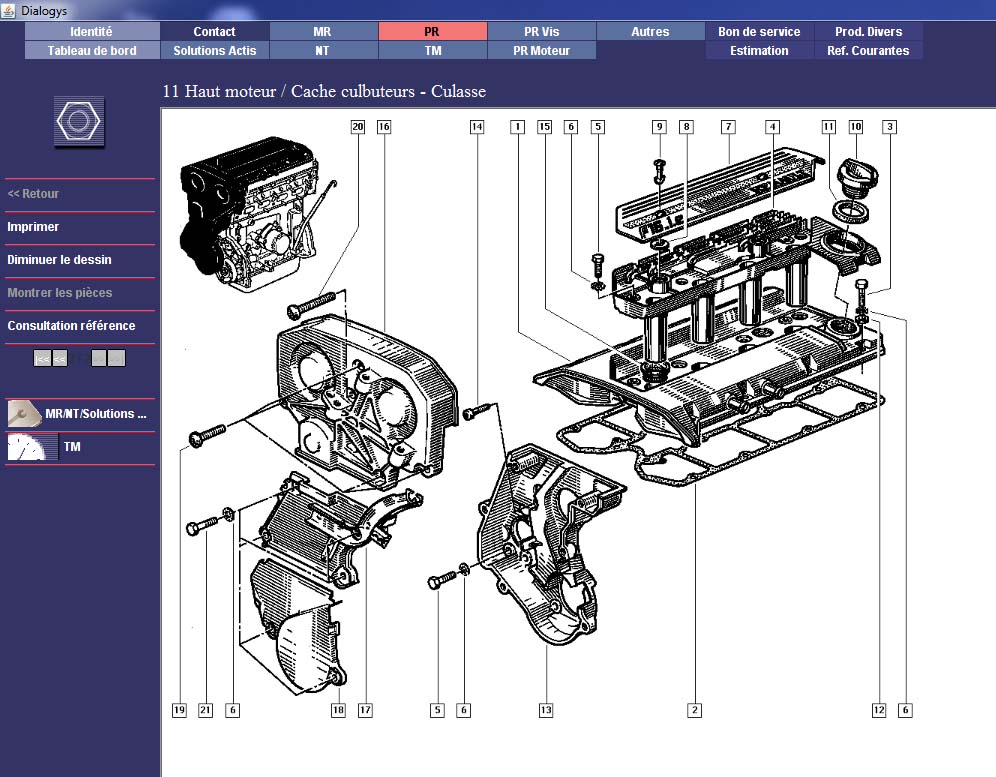Switch to the PR Vis tab

coord(542,32)
